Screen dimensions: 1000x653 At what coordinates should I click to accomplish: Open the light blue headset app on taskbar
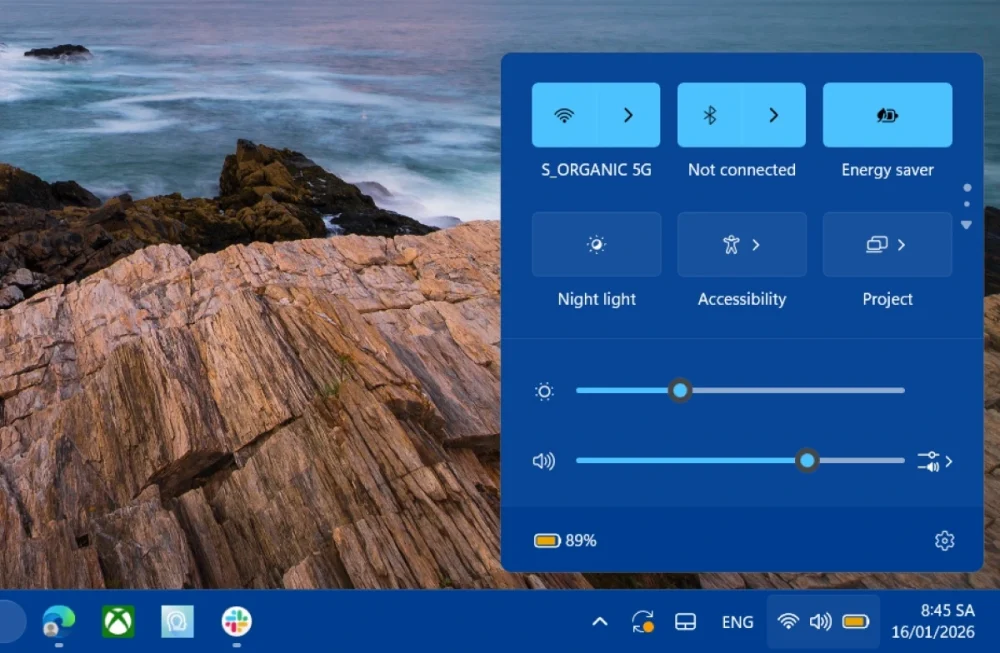177,621
